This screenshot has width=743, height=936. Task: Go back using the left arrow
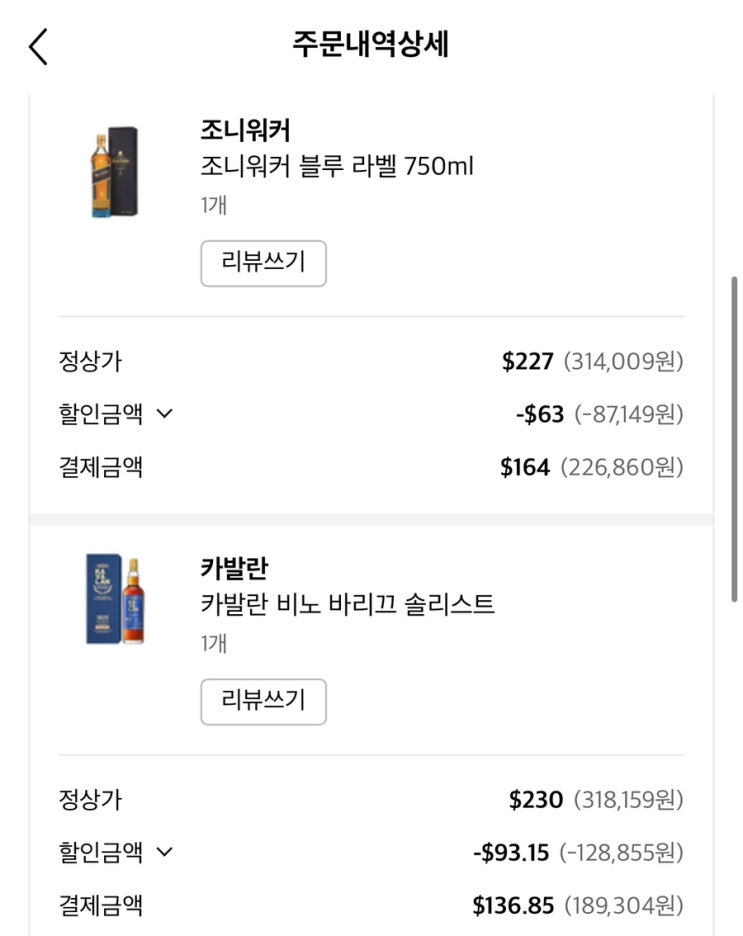38,47
